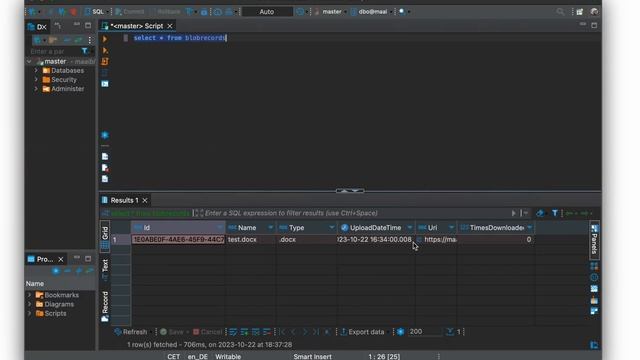Click the TimesDownloaded column header
The image size is (640, 360).
(x=496, y=228)
